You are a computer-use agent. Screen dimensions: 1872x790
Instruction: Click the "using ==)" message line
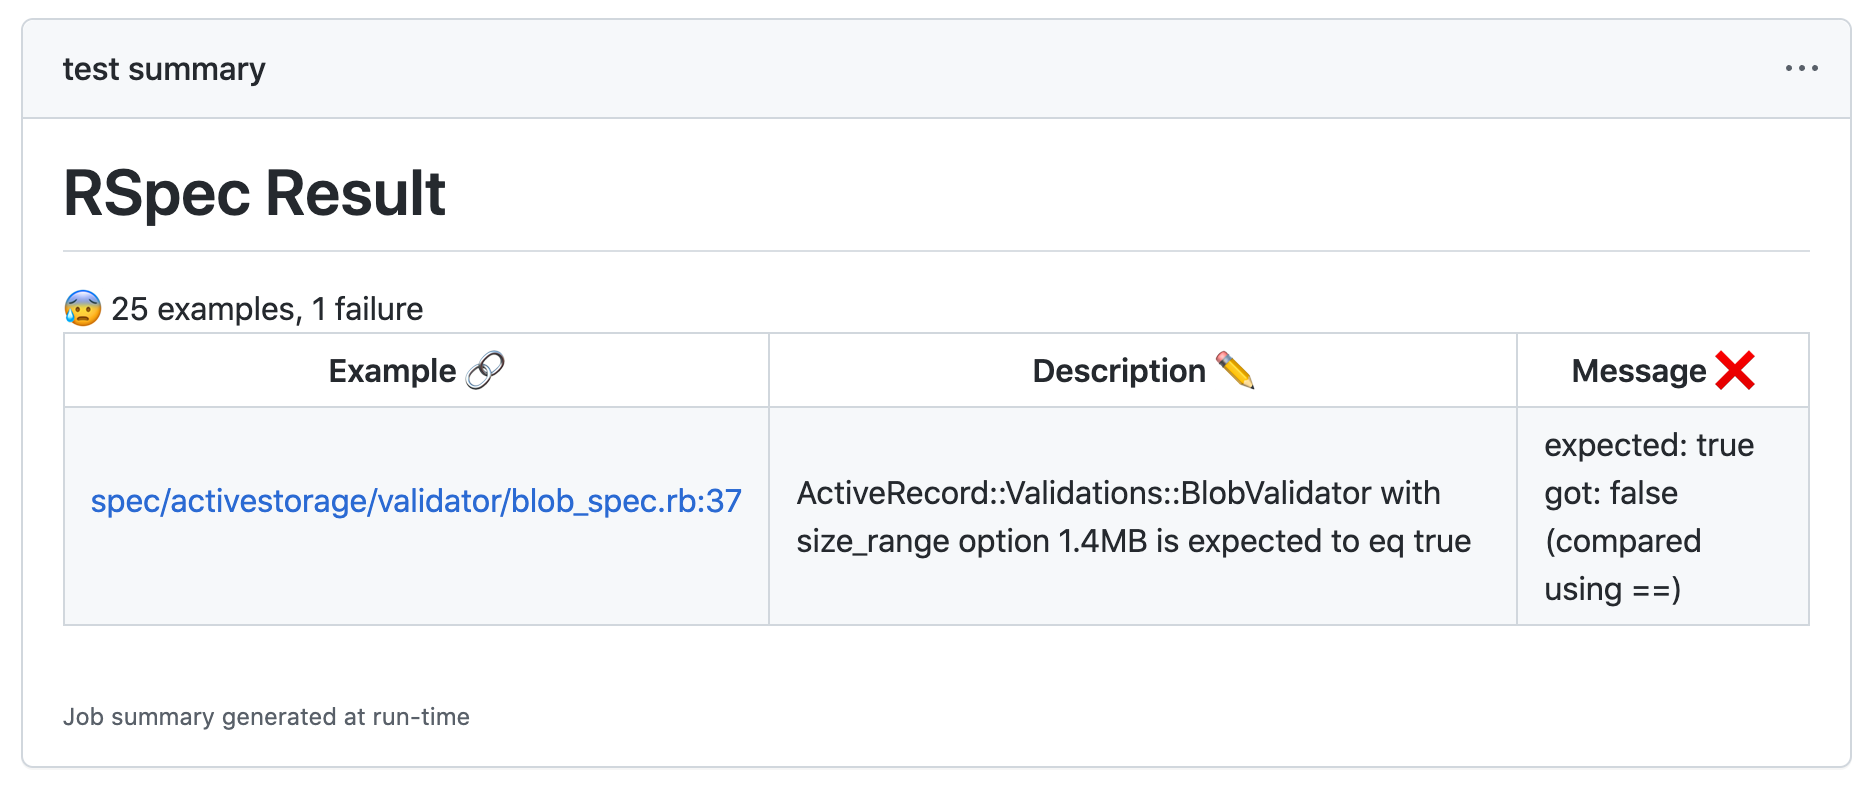[x=1612, y=589]
